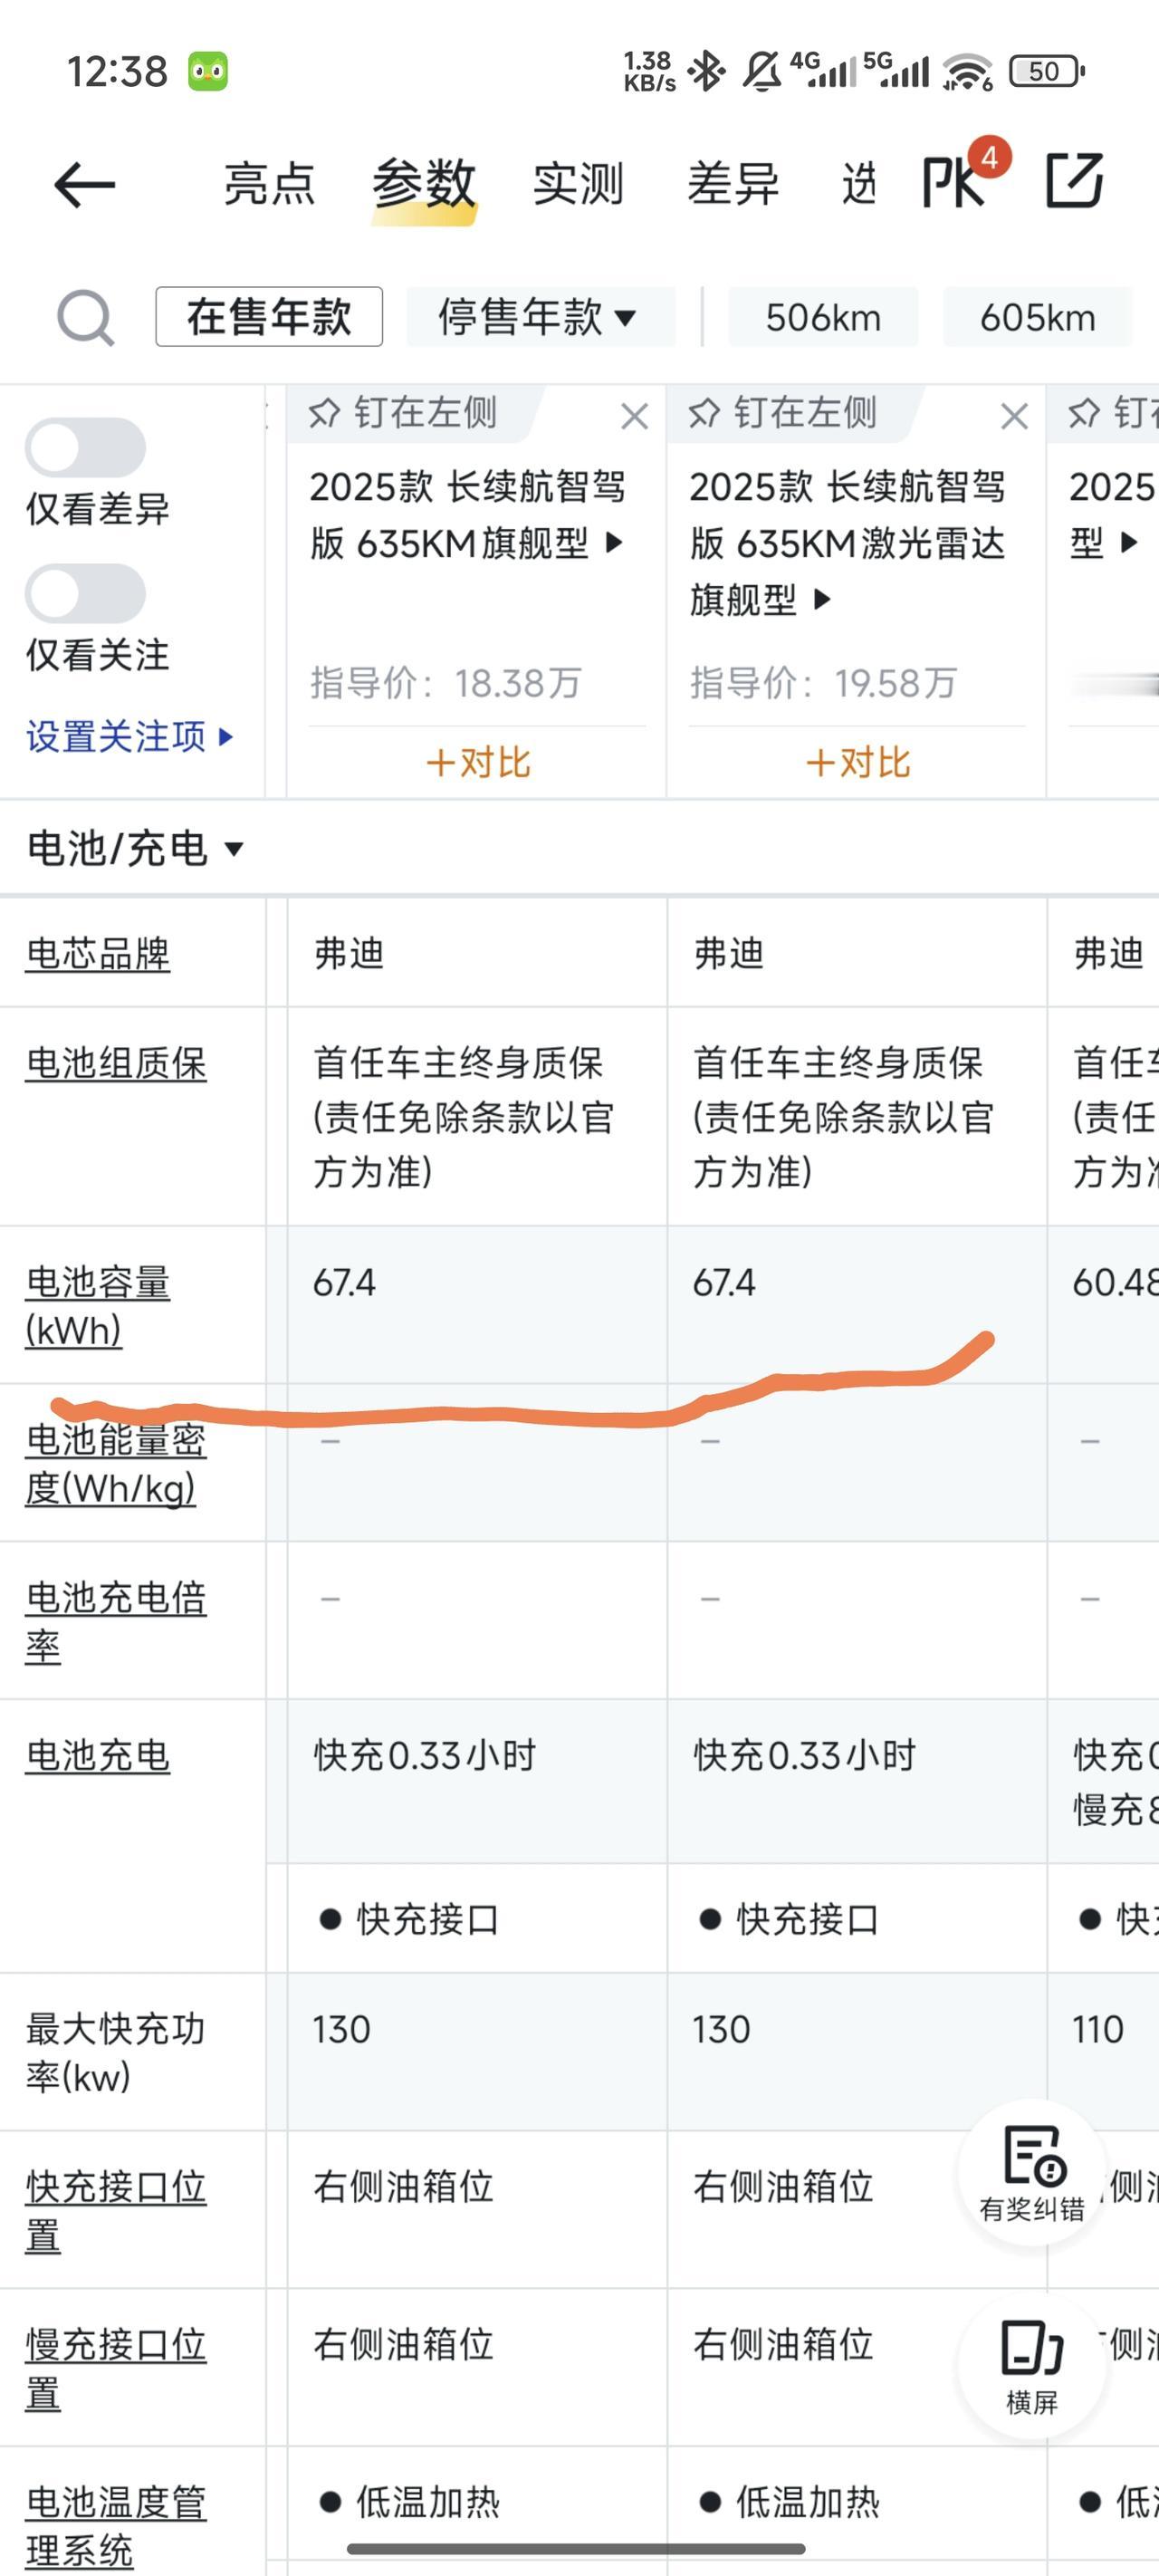
Task: Collapse the 电池/充电 section
Action: (x=135, y=848)
